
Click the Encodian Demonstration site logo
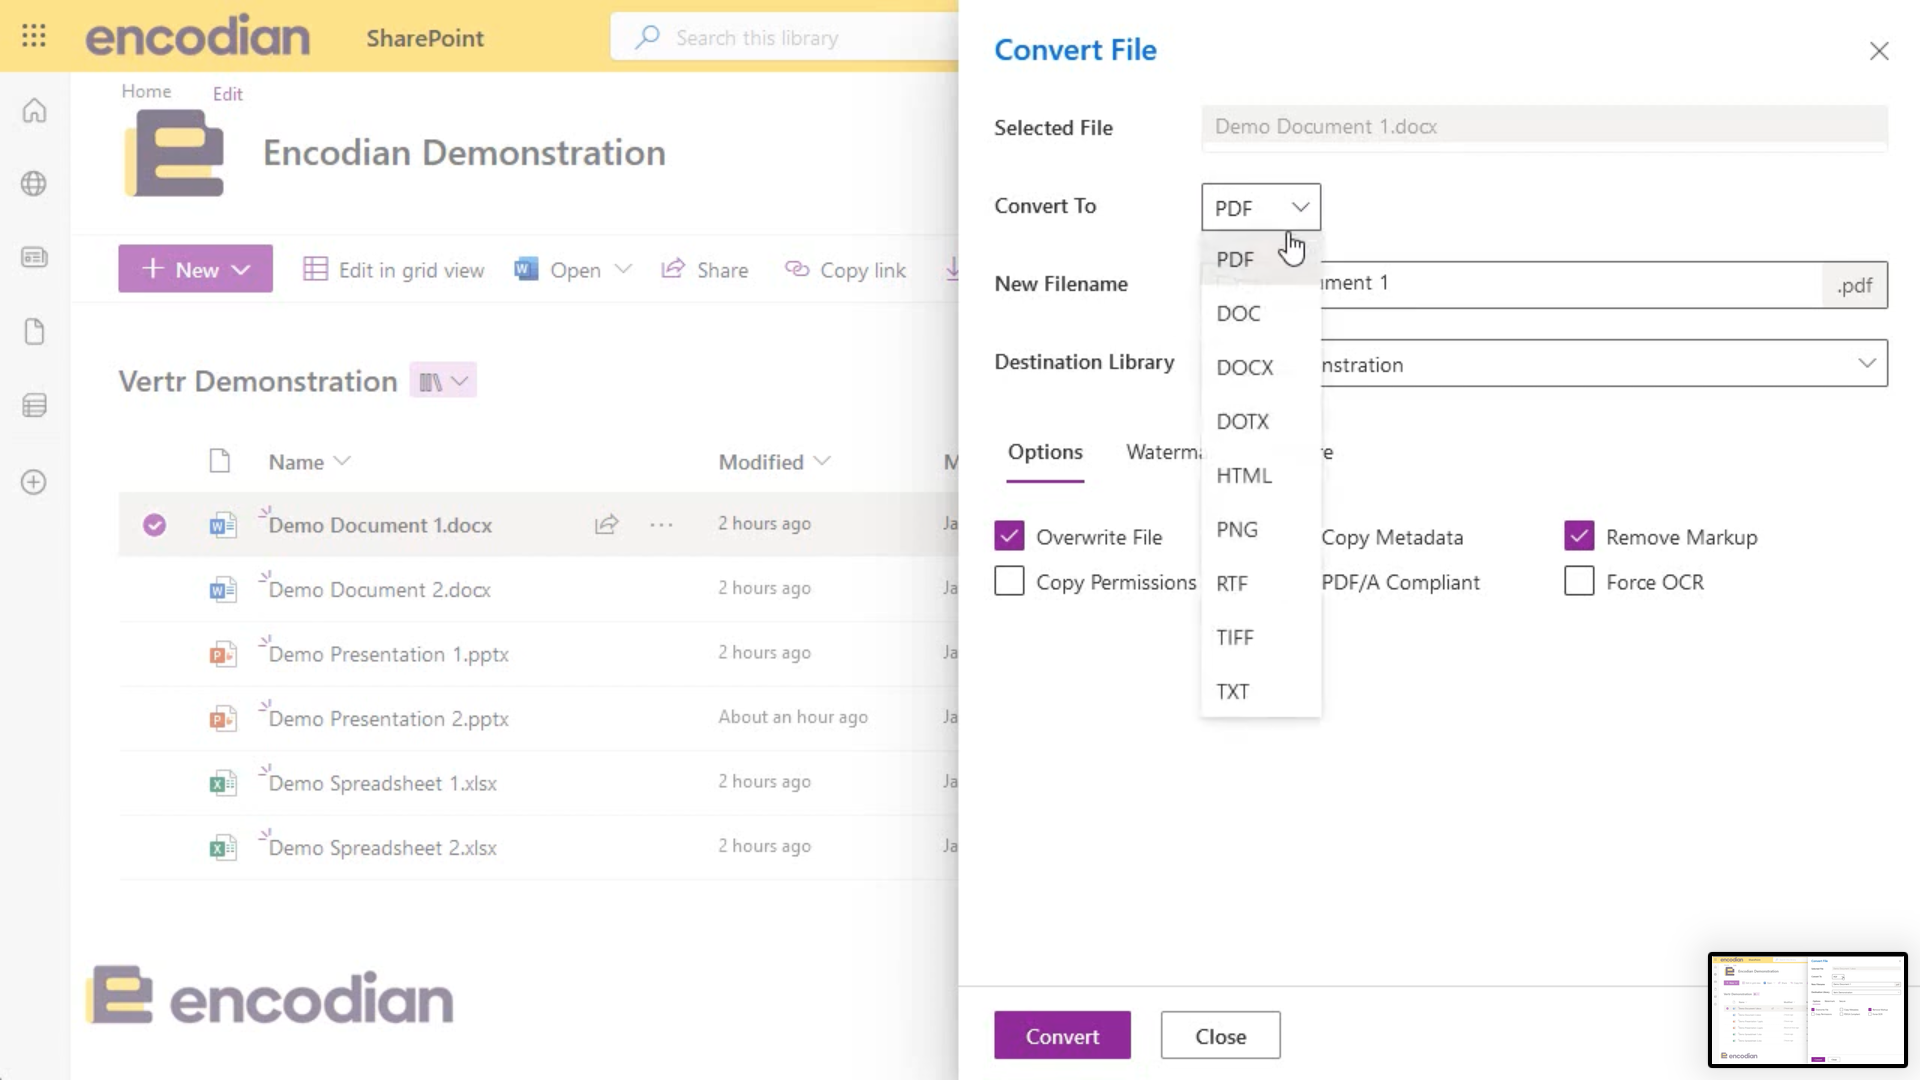coord(175,152)
